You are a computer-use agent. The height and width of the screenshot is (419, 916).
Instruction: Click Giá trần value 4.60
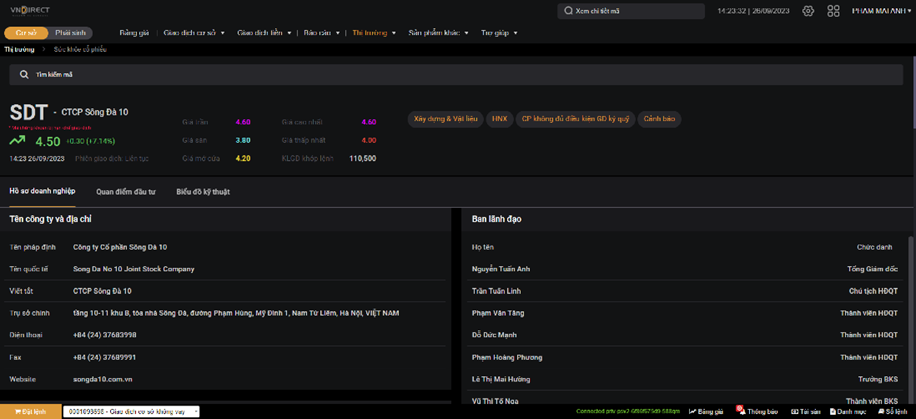pos(243,122)
